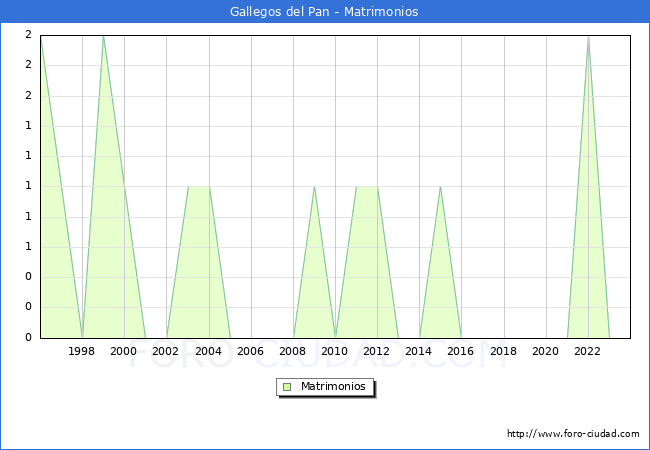
Task: Open the www.foro-ciudad.com link
Action: [573, 434]
